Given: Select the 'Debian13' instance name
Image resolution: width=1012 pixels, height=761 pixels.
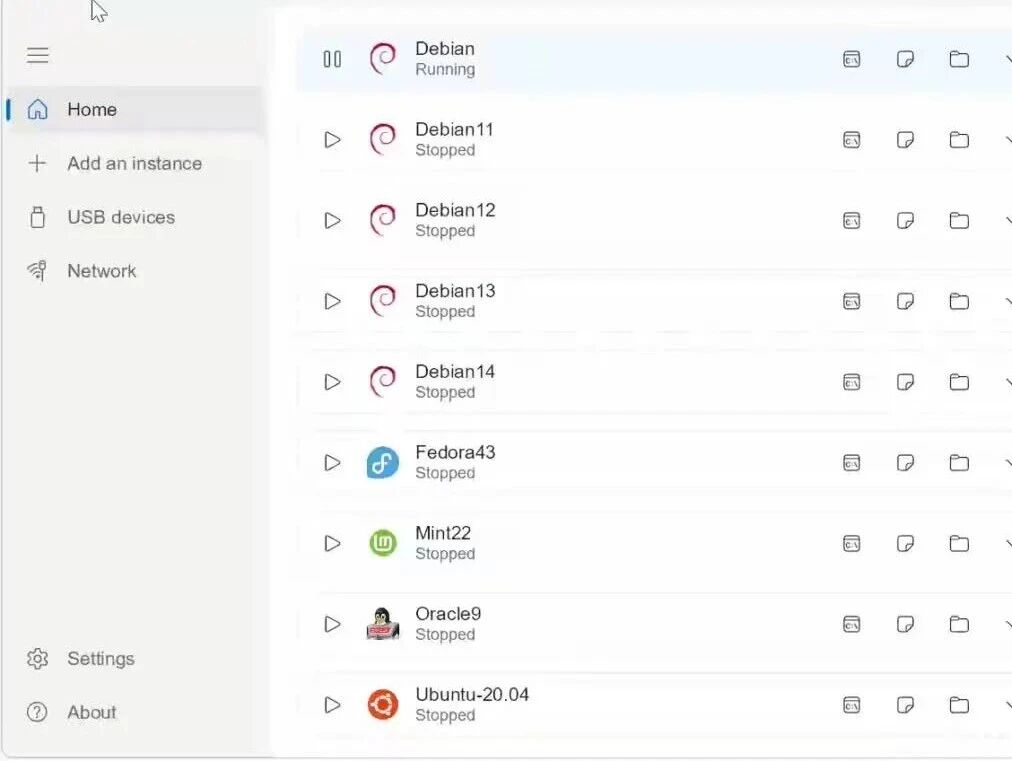Looking at the screenshot, I should pyautogui.click(x=455, y=291).
